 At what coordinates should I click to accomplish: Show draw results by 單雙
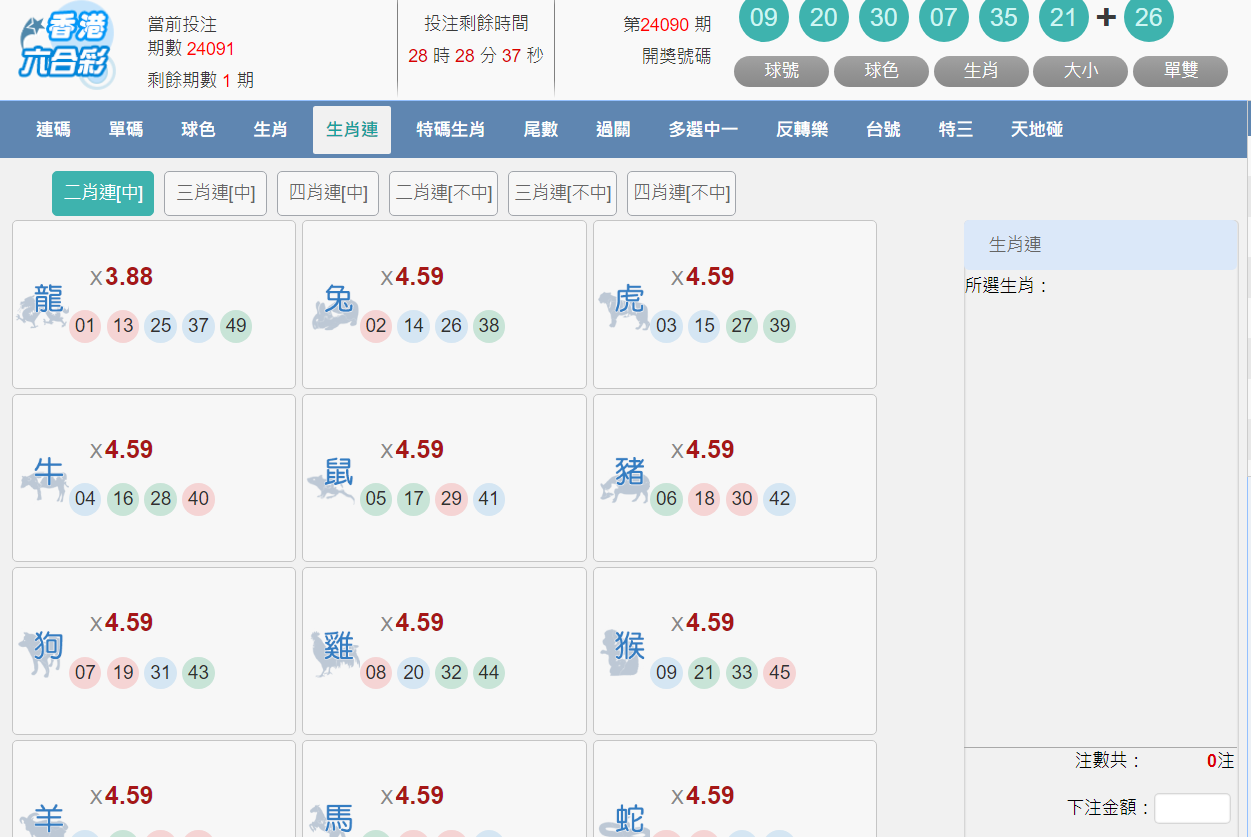coord(1180,71)
